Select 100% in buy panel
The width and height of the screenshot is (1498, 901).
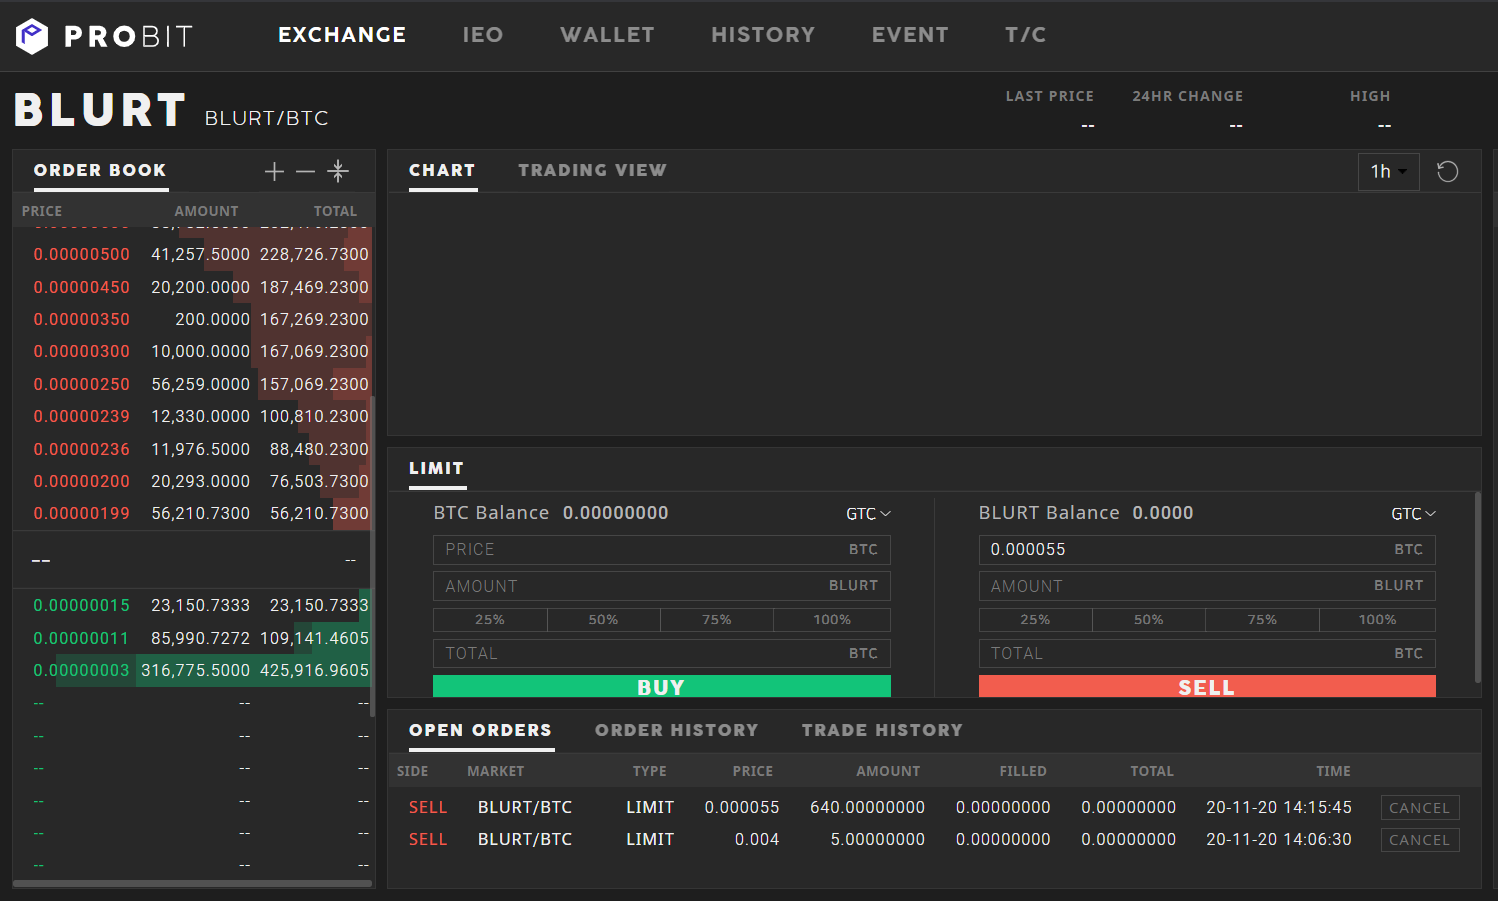pyautogui.click(x=832, y=620)
